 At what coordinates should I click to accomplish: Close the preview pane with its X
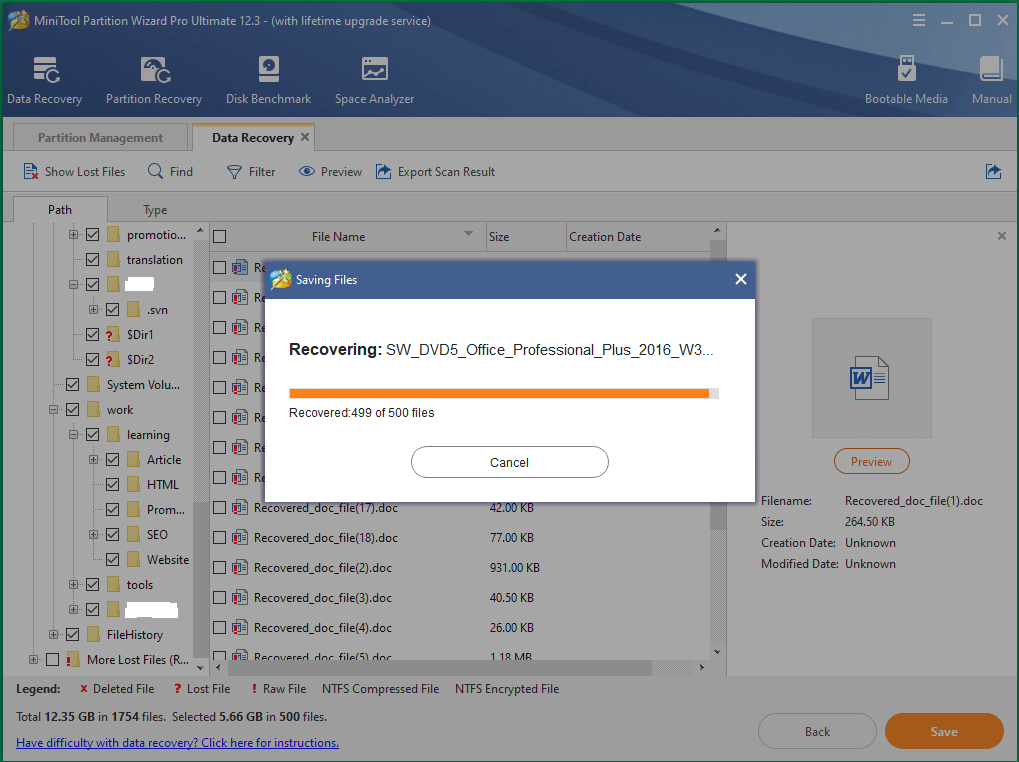[x=1001, y=236]
